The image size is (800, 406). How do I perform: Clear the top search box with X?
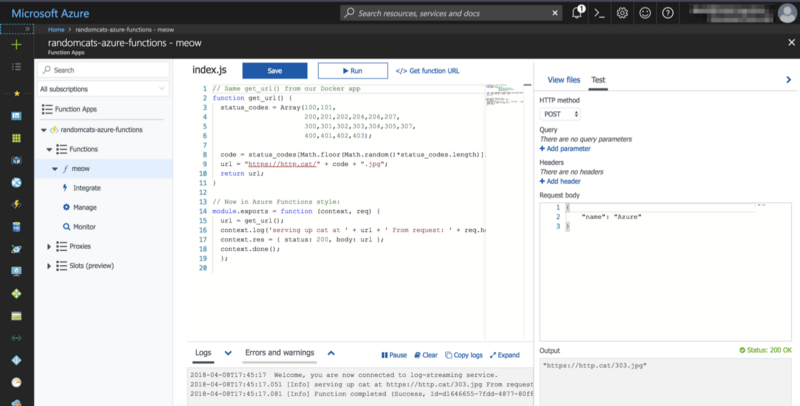pyautogui.click(x=555, y=13)
